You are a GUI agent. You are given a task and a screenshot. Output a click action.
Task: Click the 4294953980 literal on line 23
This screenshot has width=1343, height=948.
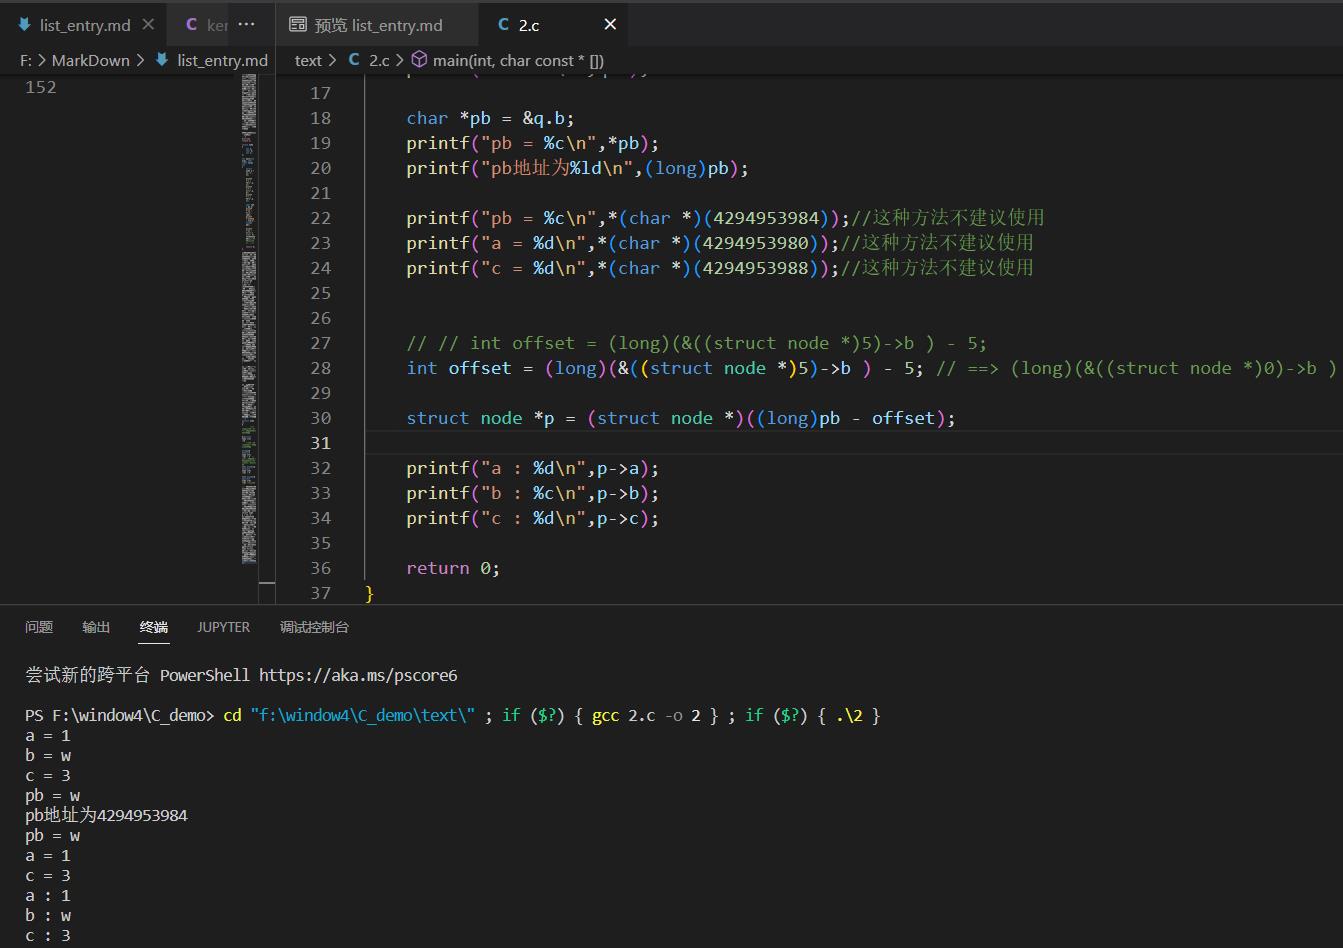(755, 243)
